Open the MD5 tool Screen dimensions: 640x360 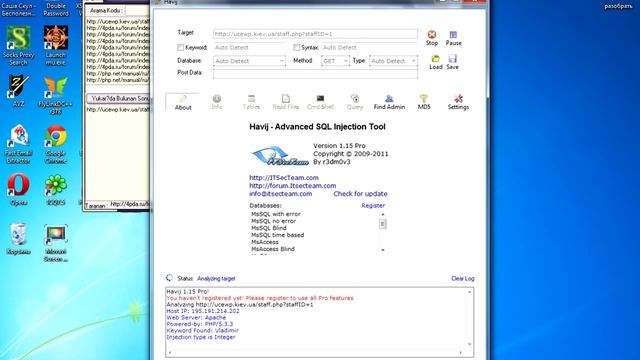click(x=424, y=102)
